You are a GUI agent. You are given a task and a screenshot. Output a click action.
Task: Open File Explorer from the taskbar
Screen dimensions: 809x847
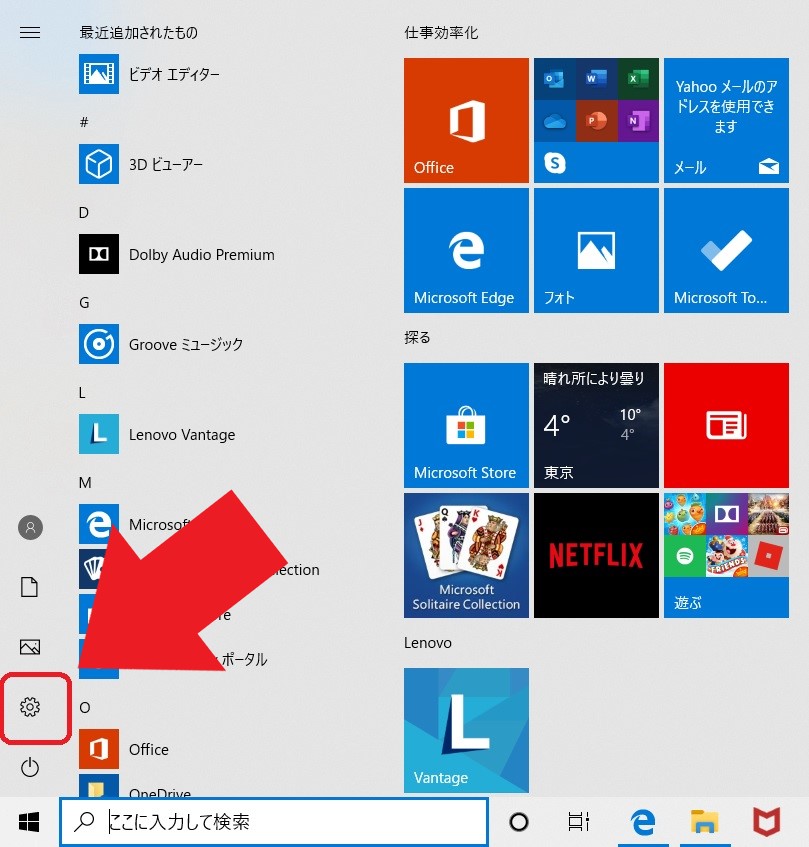pyautogui.click(x=705, y=822)
